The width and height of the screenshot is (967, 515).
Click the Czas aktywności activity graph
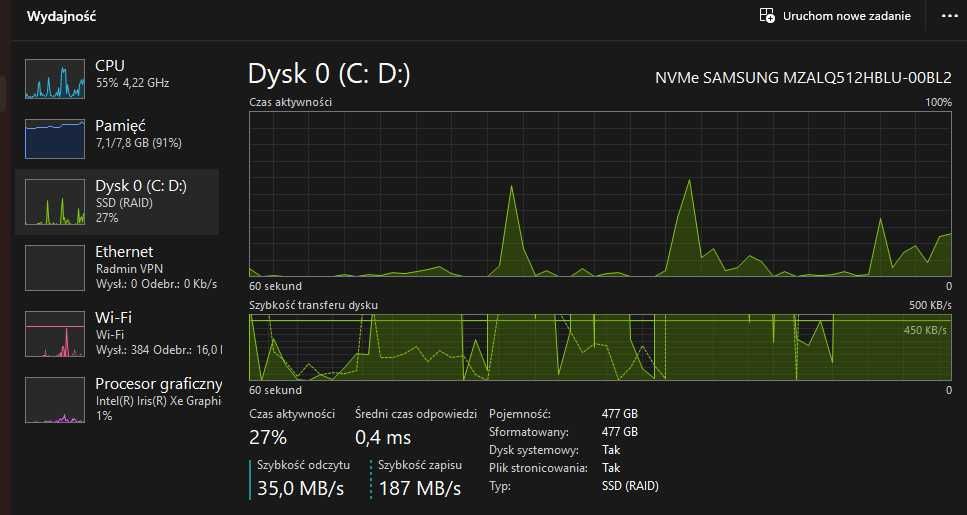click(x=600, y=194)
